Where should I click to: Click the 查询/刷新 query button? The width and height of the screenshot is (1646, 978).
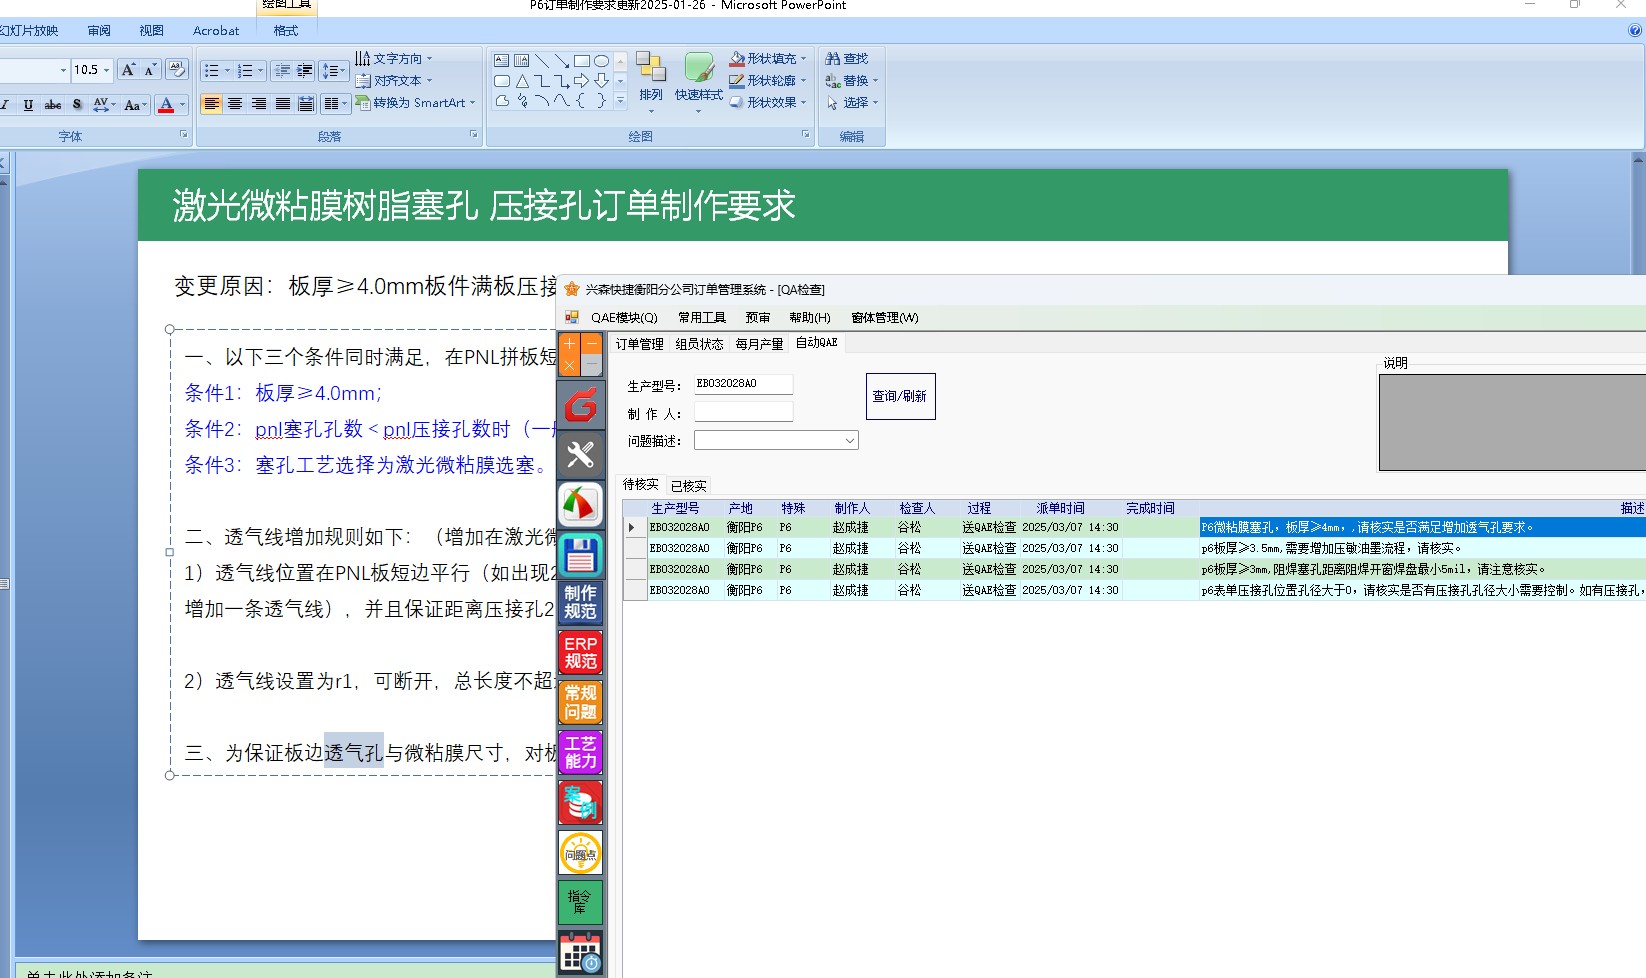tap(900, 397)
